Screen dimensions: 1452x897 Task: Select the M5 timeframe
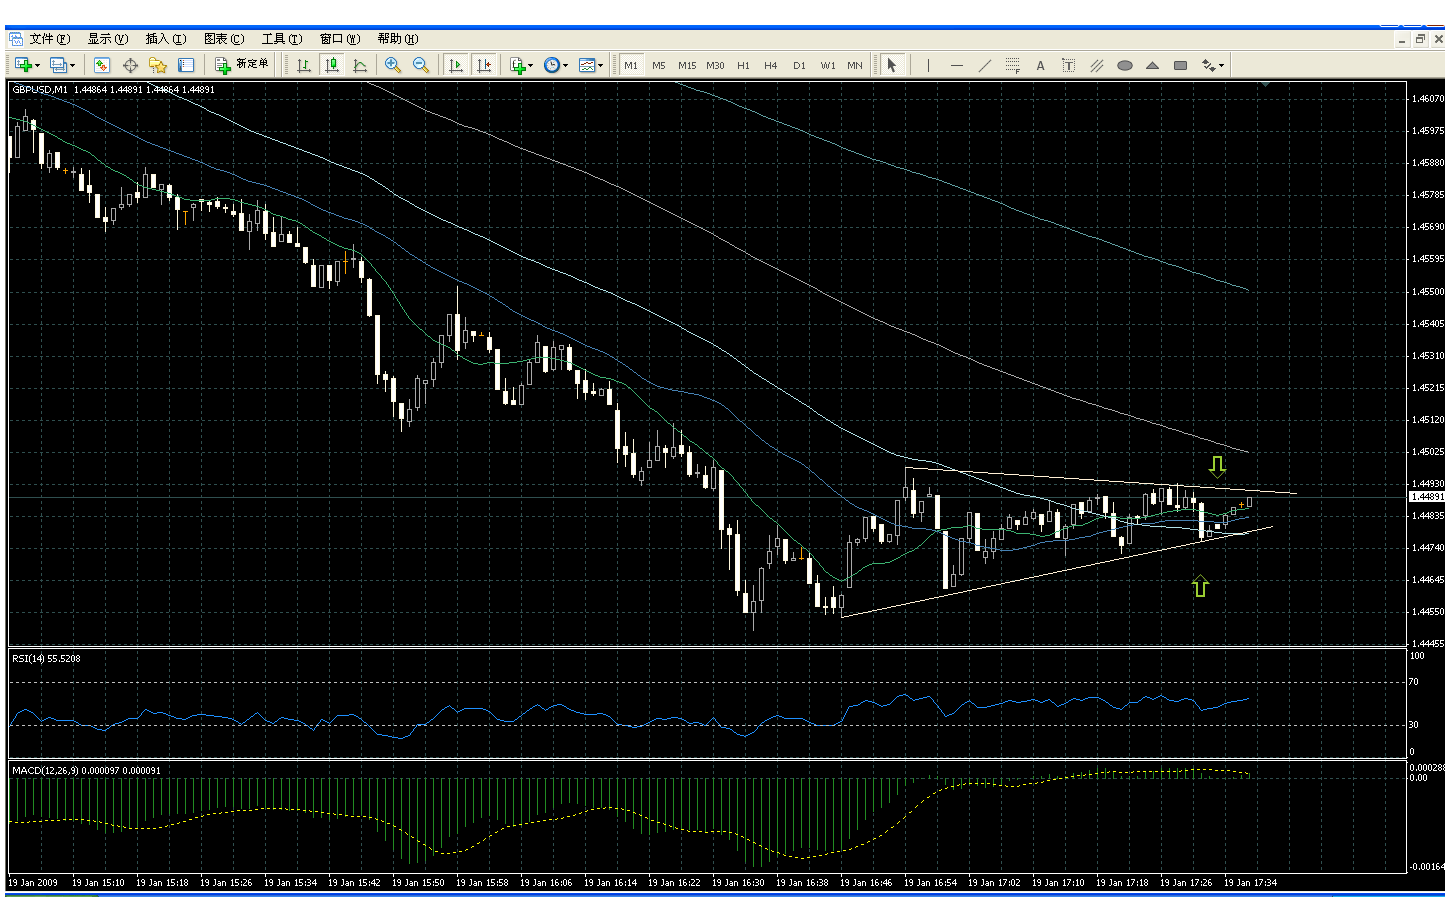(x=659, y=65)
